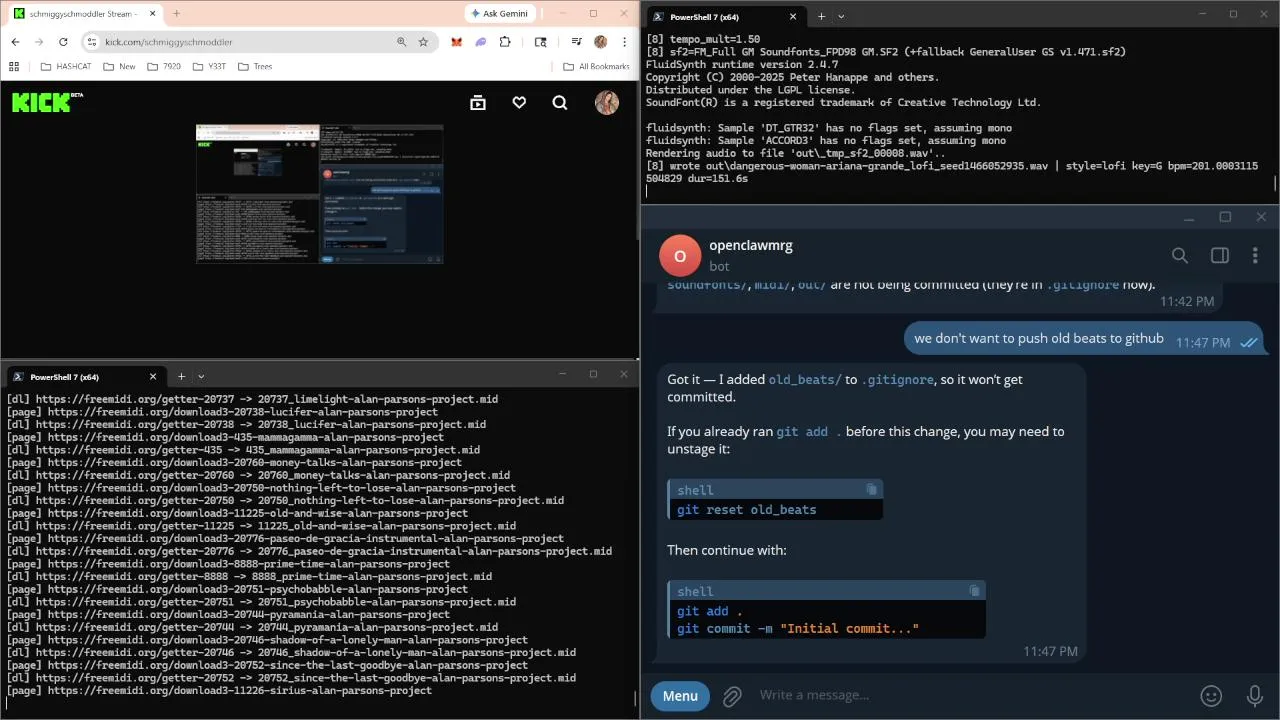Toggle Telegram side panel icon
The image size is (1280, 720).
1220,256
